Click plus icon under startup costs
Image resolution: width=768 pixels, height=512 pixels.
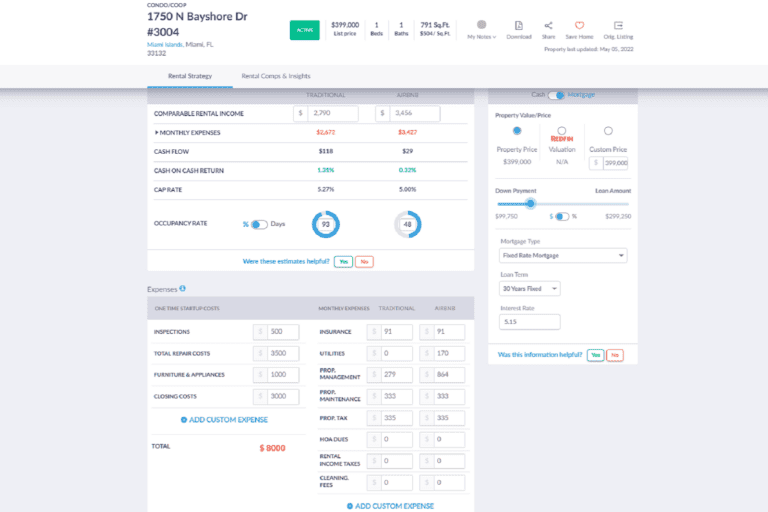(x=184, y=419)
